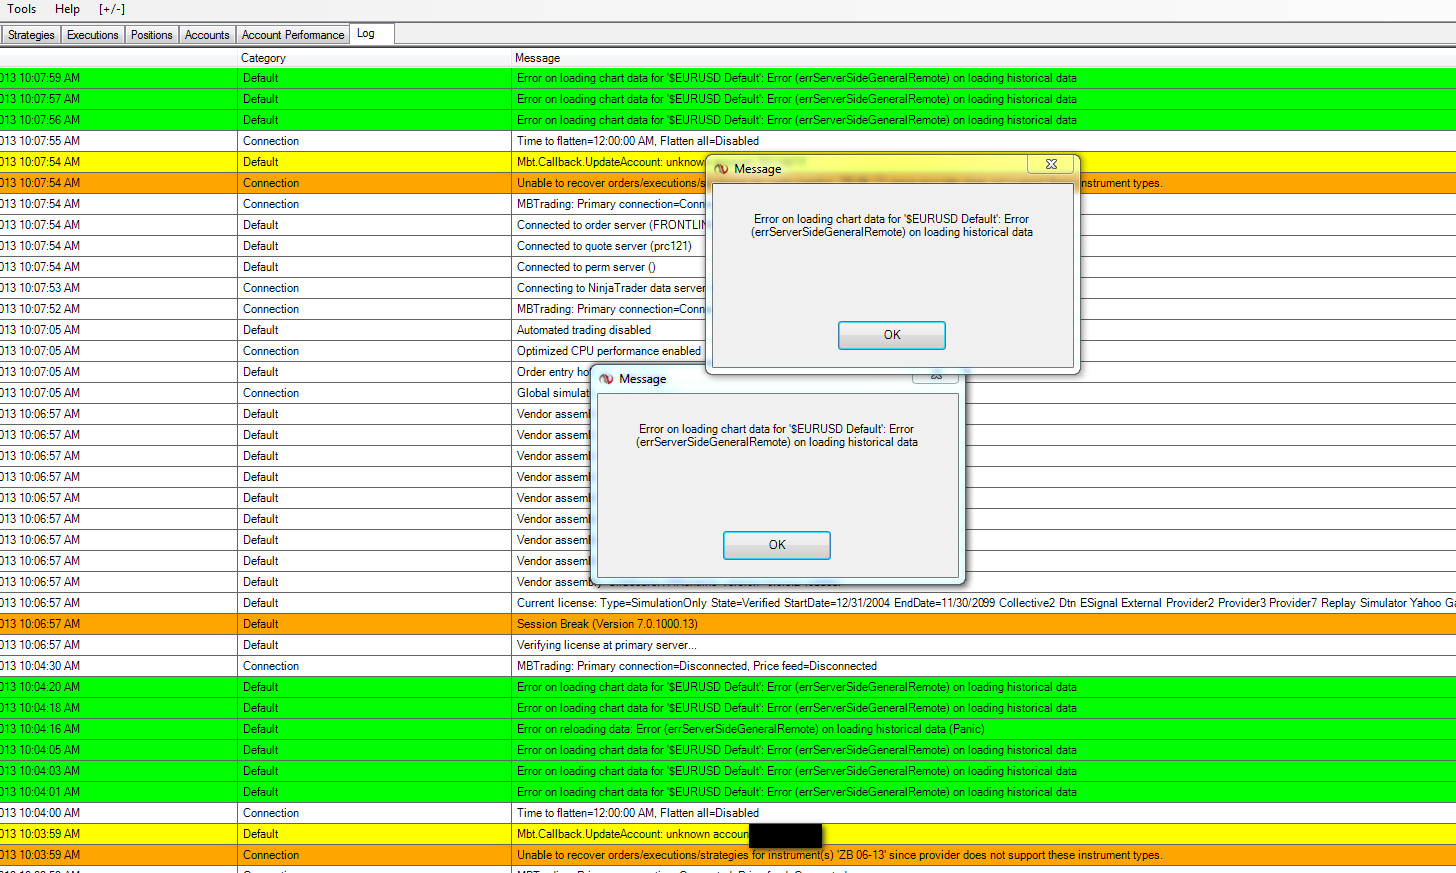Select 'Optimized CPU performance enabled' entry

point(609,351)
